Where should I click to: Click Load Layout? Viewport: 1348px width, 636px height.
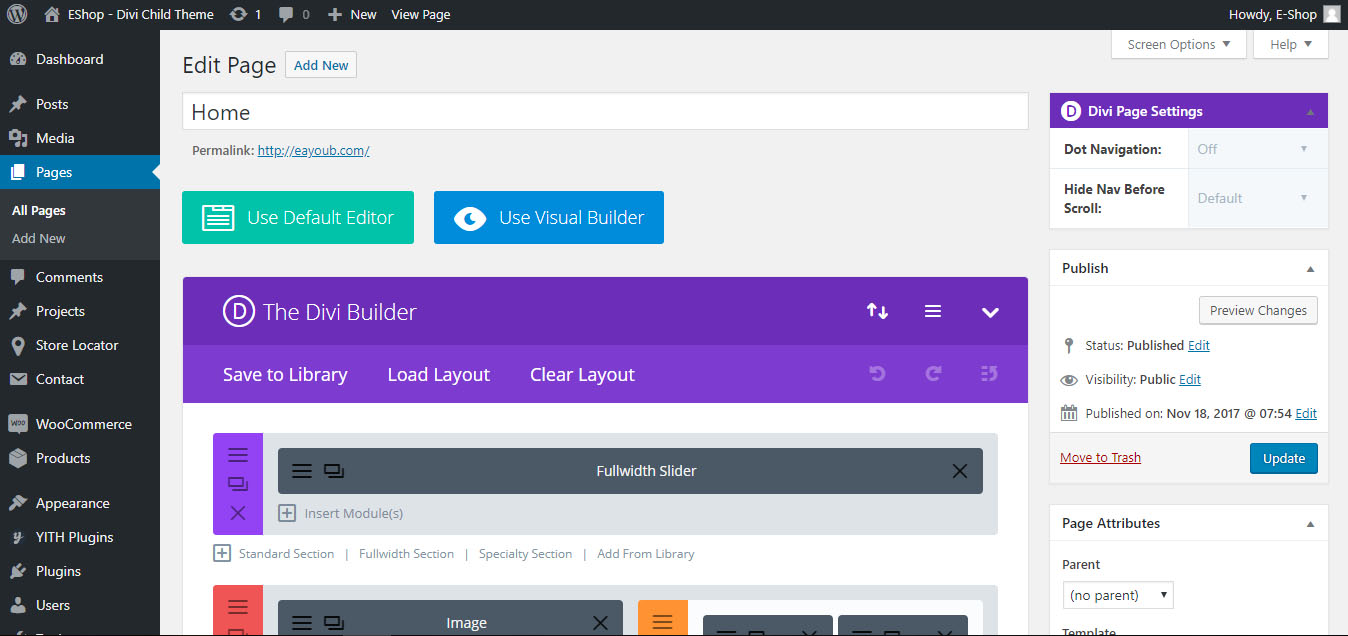(439, 374)
